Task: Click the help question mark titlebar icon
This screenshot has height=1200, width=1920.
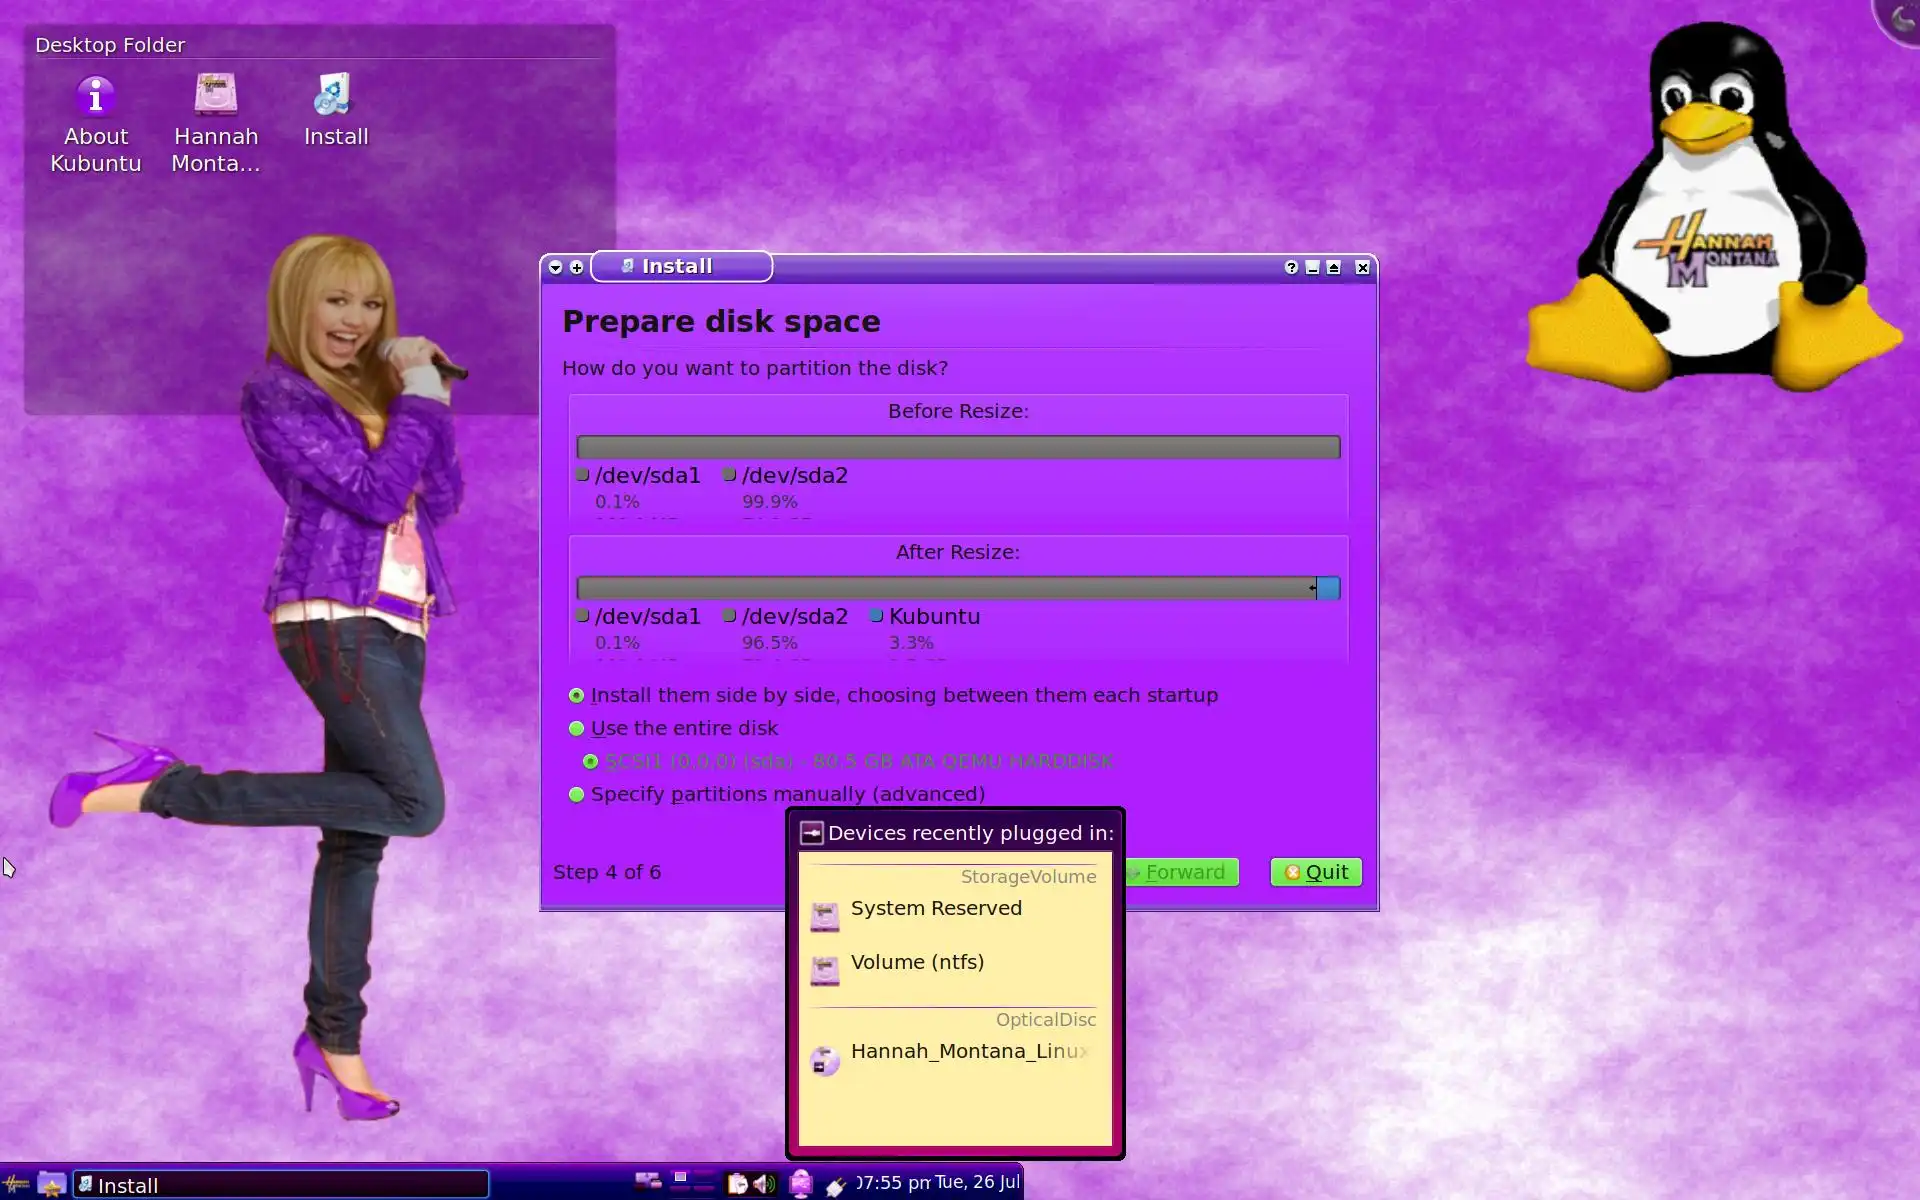Action: click(x=1291, y=267)
